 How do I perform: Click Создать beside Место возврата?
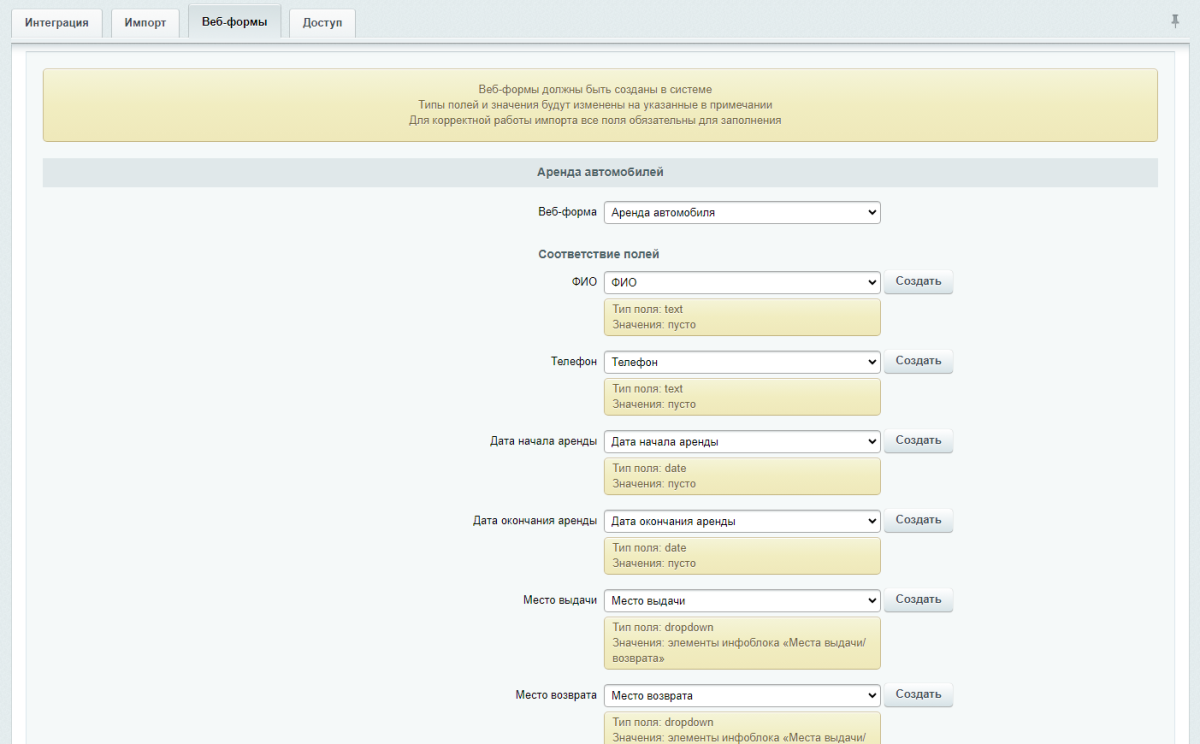[x=917, y=694]
